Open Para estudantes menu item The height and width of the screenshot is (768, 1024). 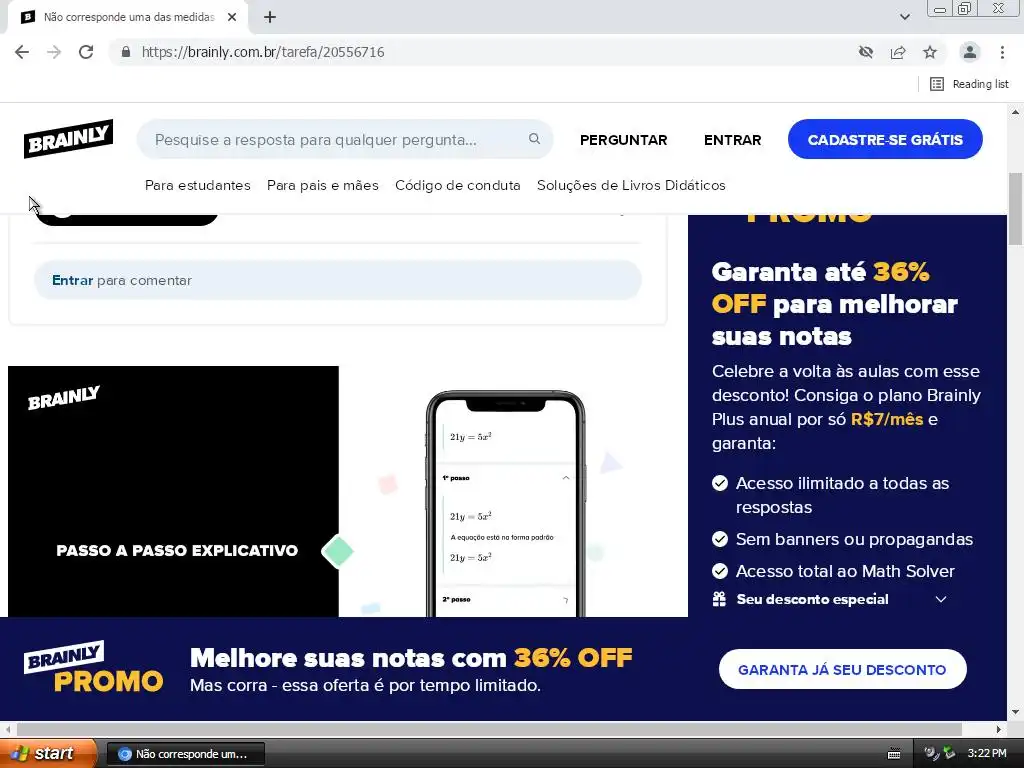pos(198,185)
